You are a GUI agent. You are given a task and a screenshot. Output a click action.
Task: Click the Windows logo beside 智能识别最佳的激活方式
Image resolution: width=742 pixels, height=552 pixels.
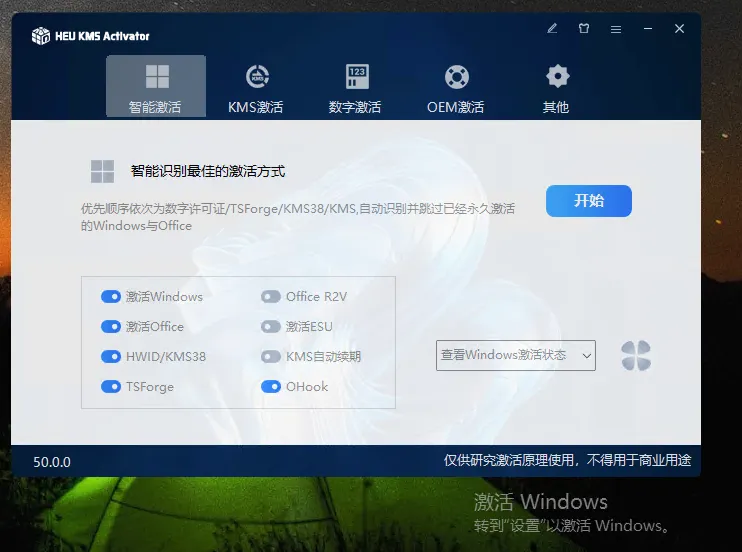pyautogui.click(x=102, y=171)
